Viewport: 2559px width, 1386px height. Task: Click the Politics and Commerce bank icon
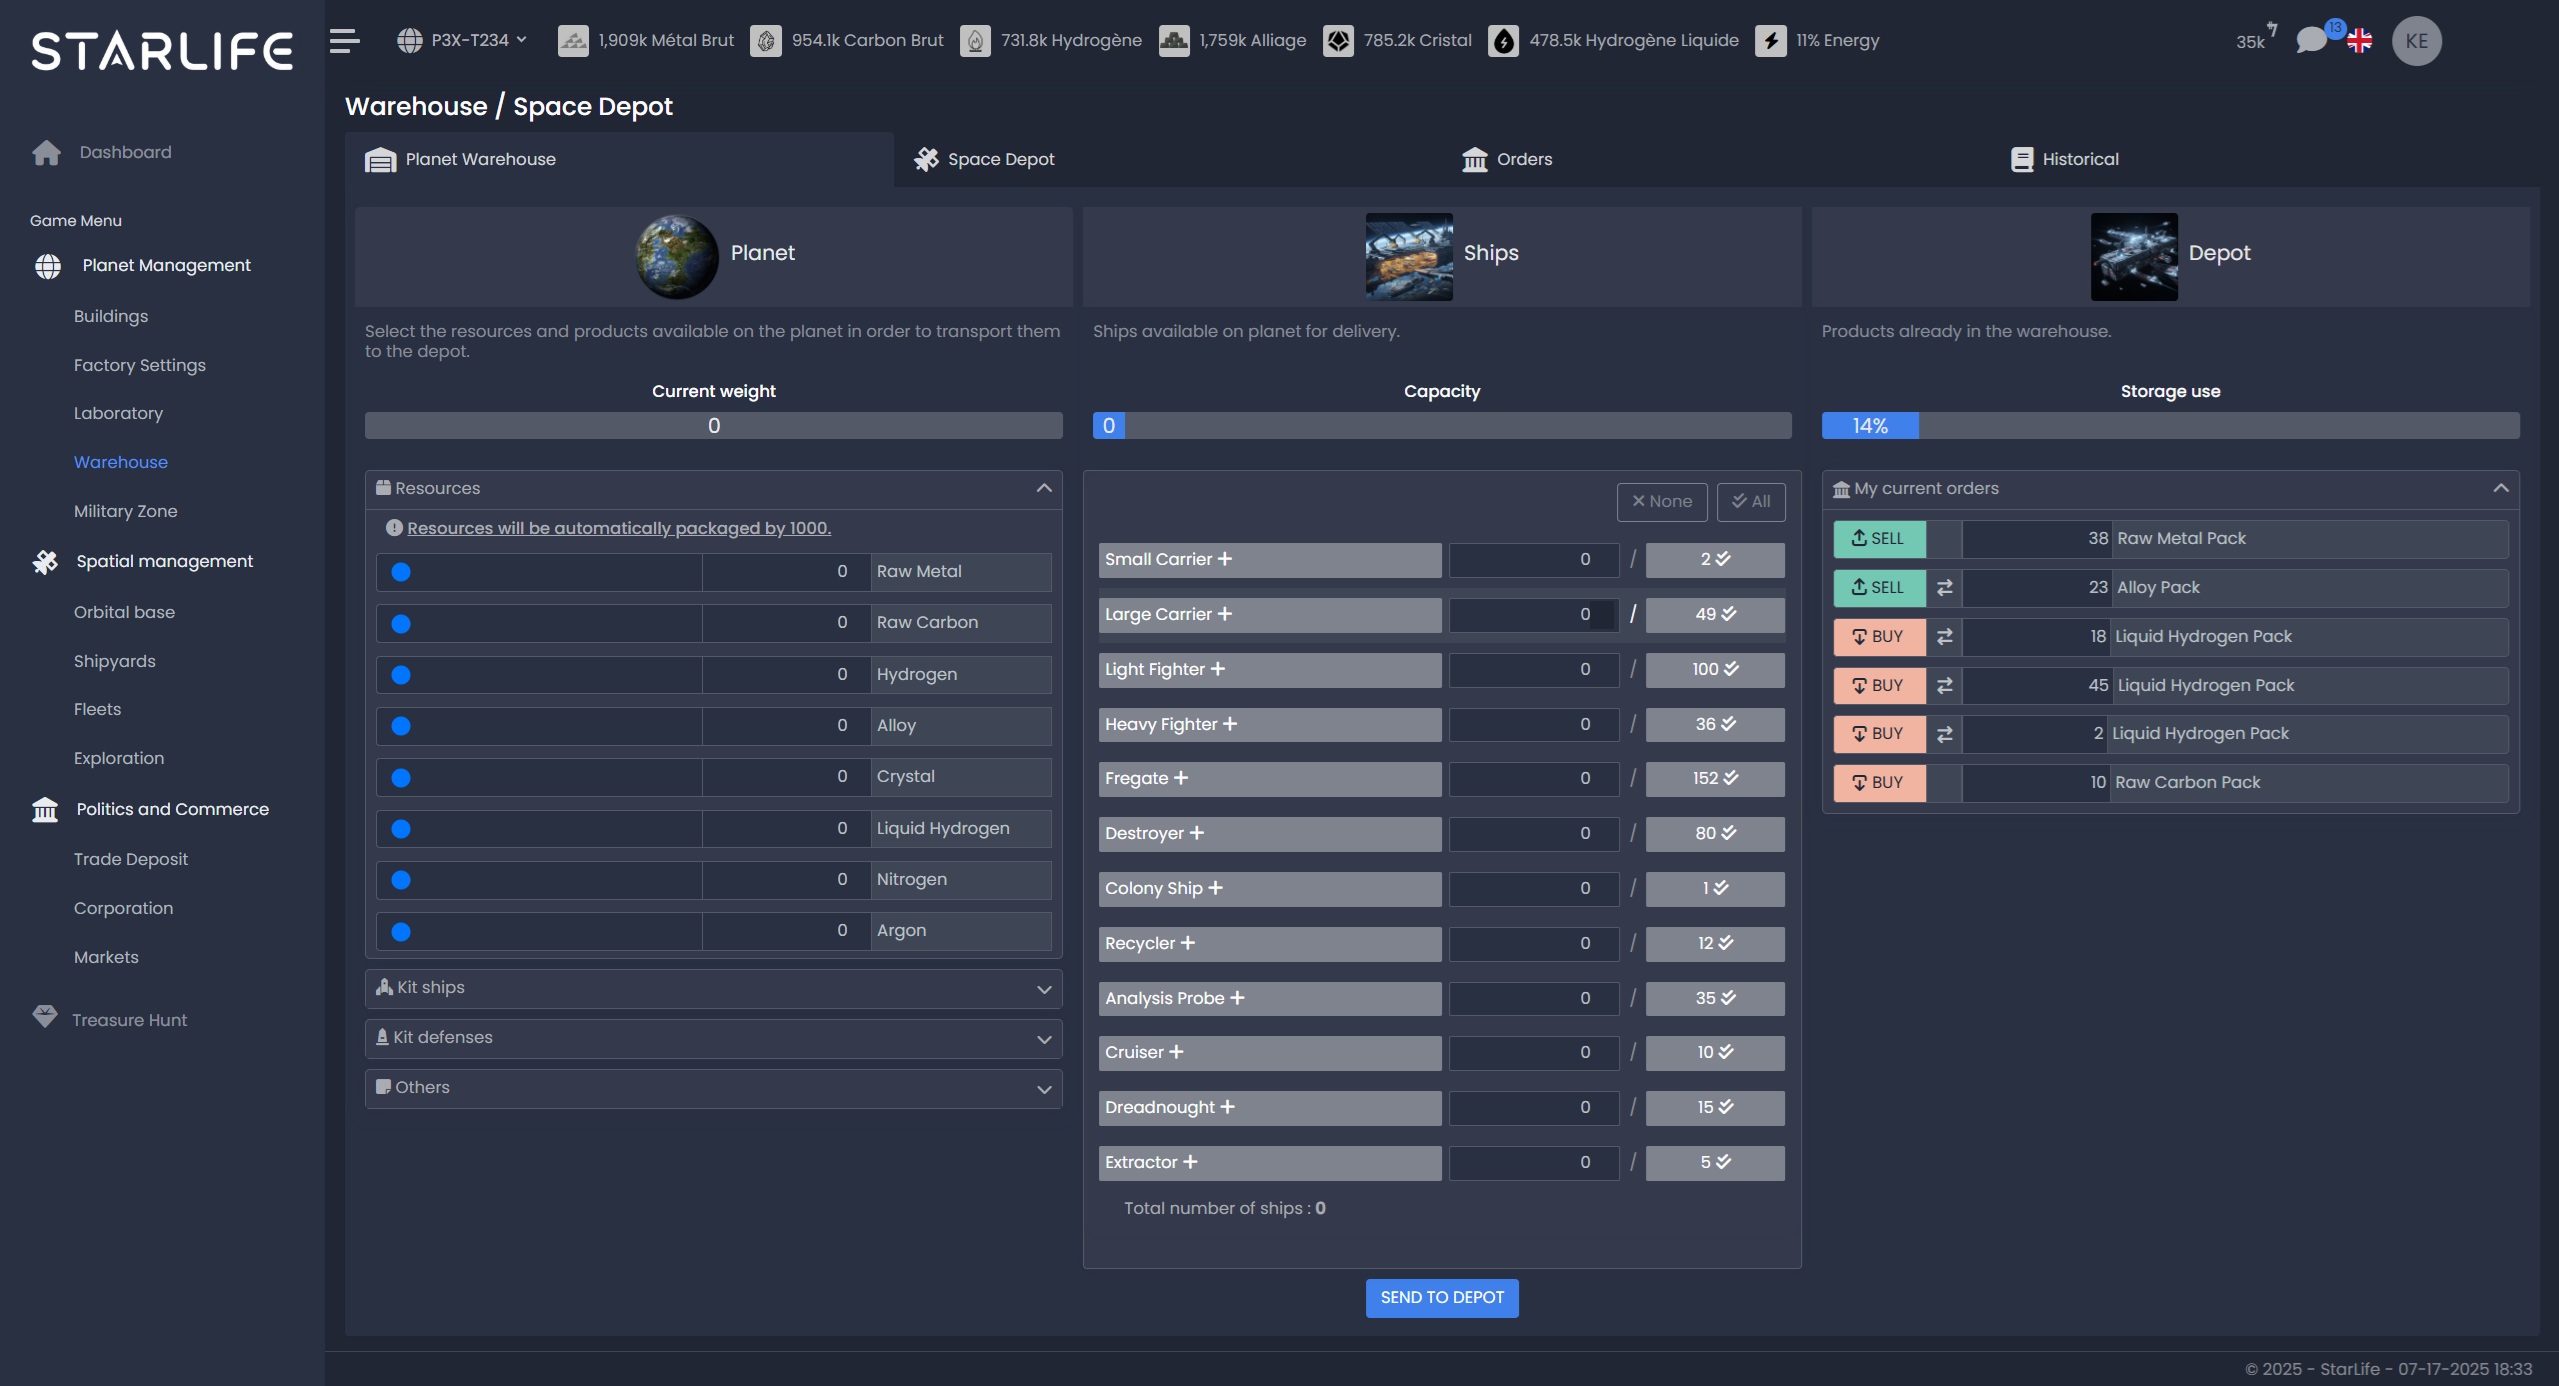[45, 809]
